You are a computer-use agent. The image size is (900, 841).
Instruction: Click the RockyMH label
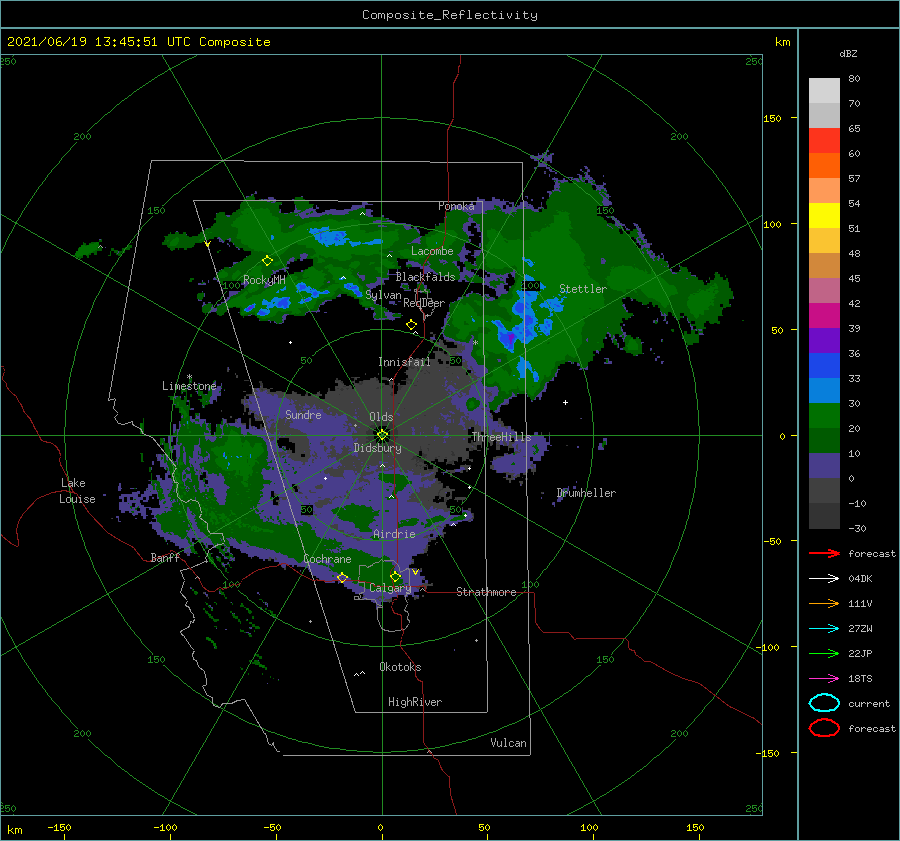click(264, 280)
